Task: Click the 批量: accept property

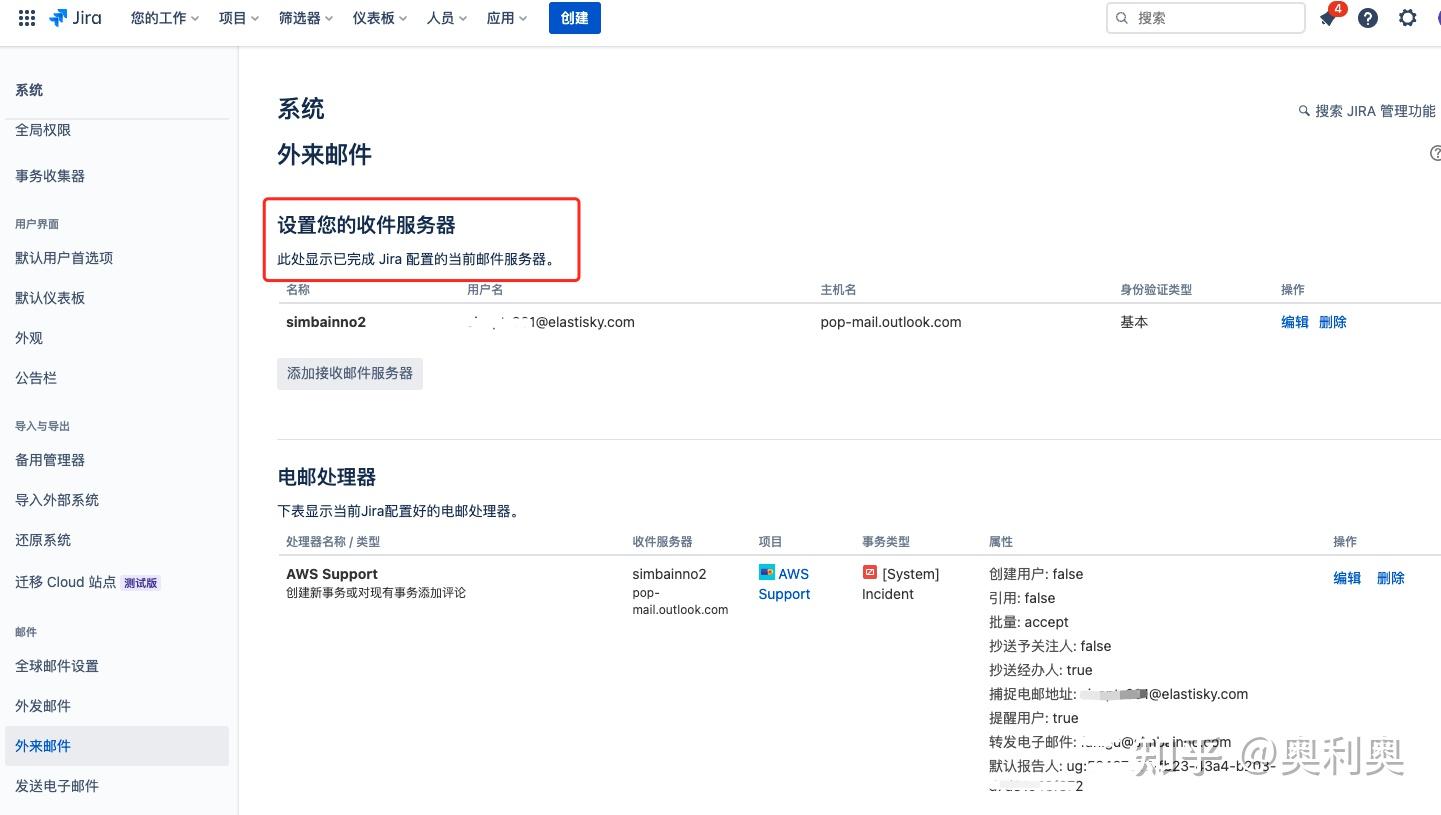Action: pos(1029,622)
